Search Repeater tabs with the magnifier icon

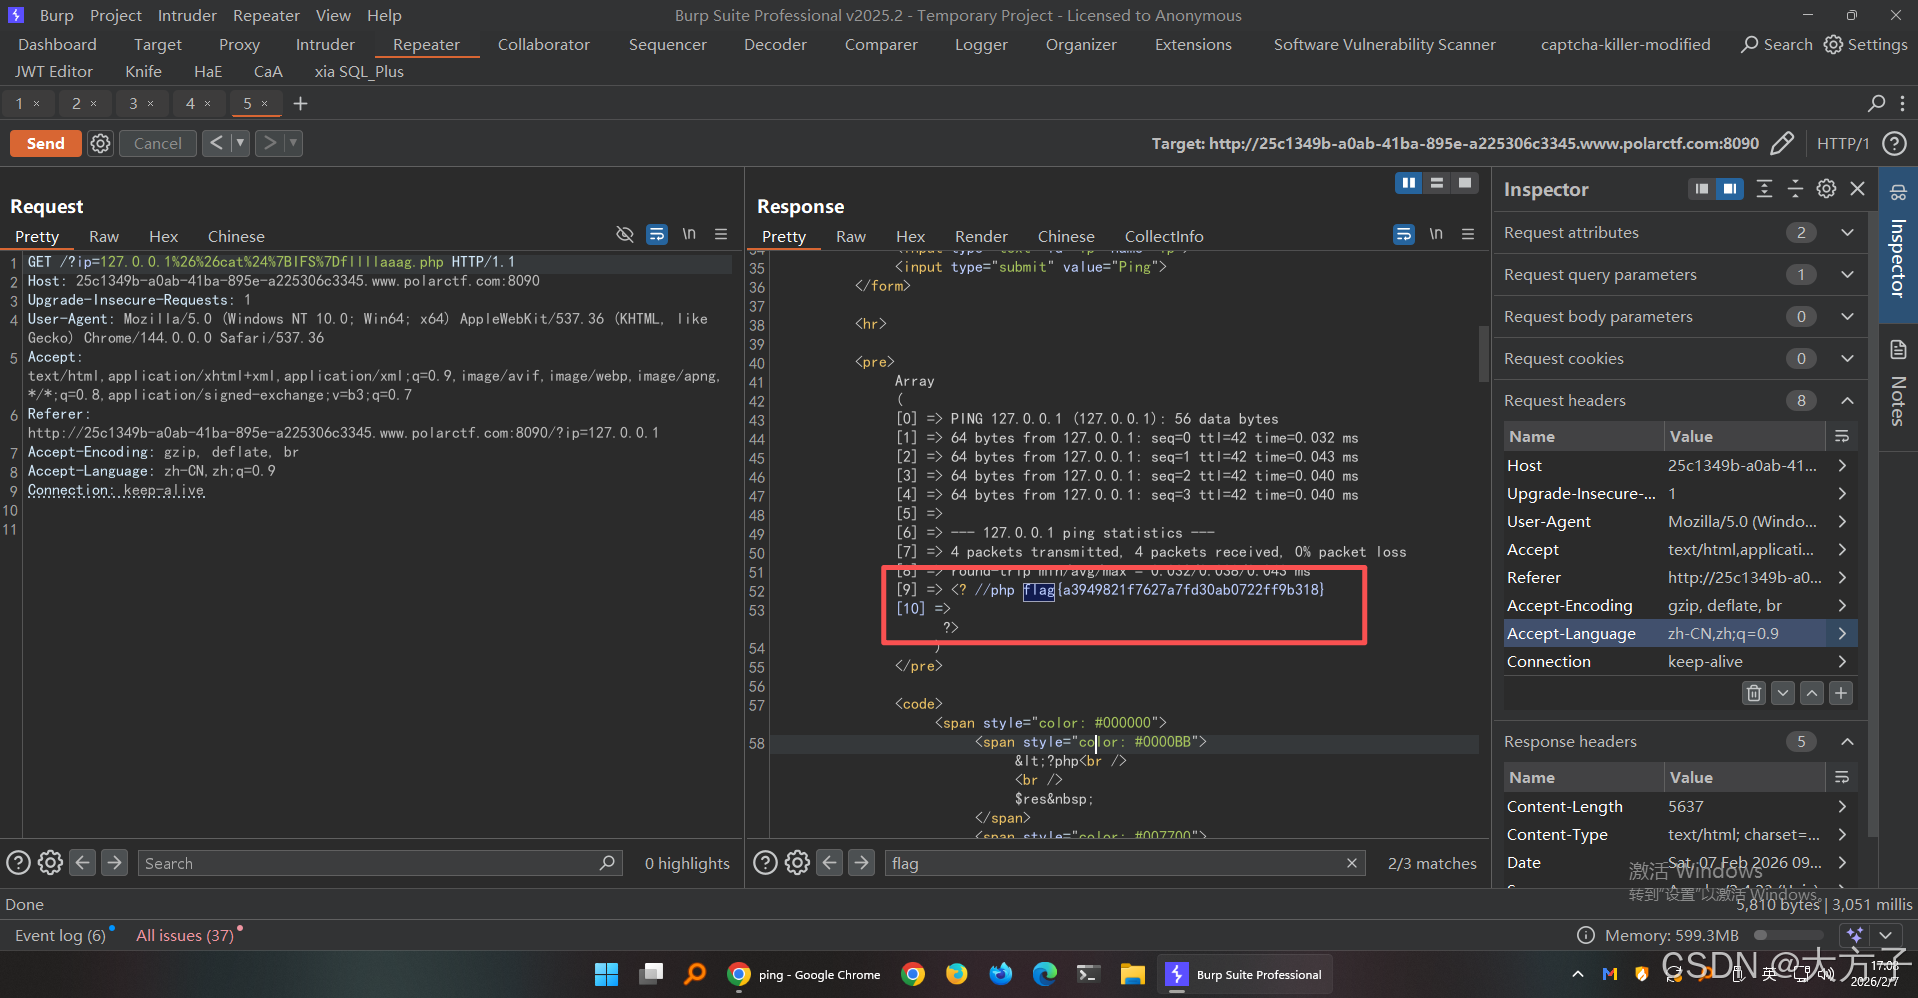(1876, 103)
